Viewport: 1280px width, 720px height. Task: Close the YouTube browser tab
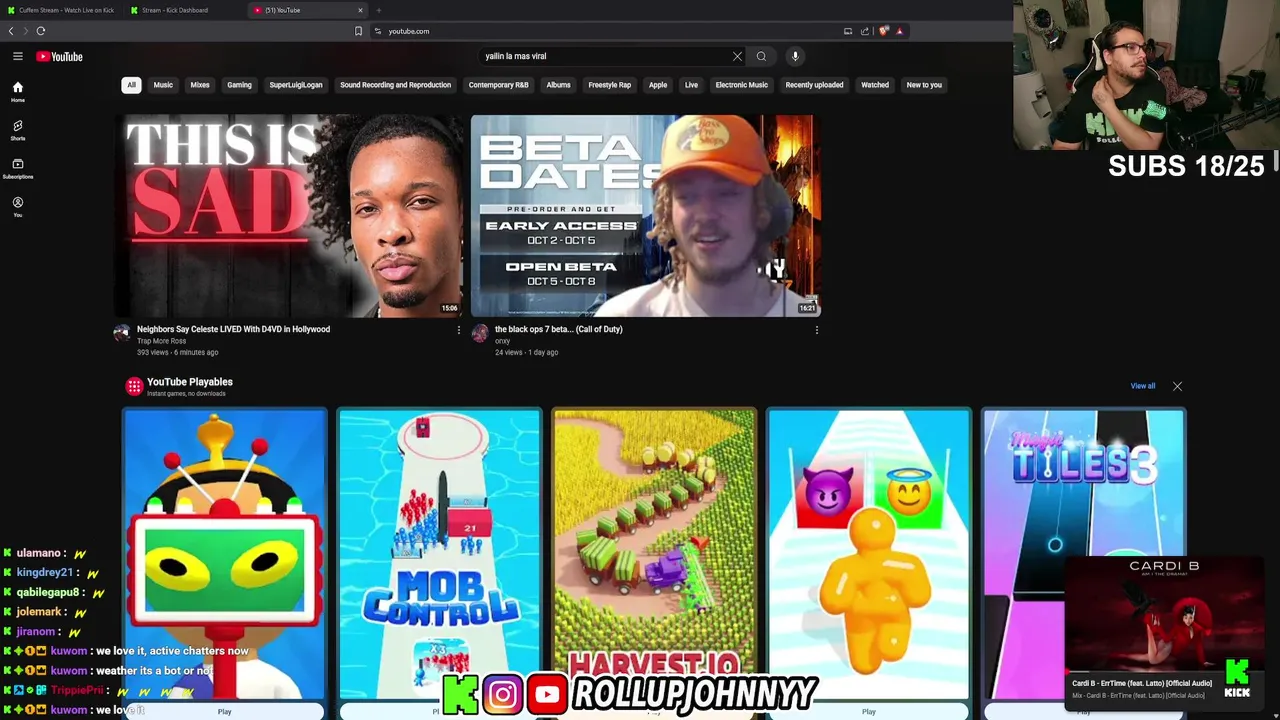tap(360, 10)
